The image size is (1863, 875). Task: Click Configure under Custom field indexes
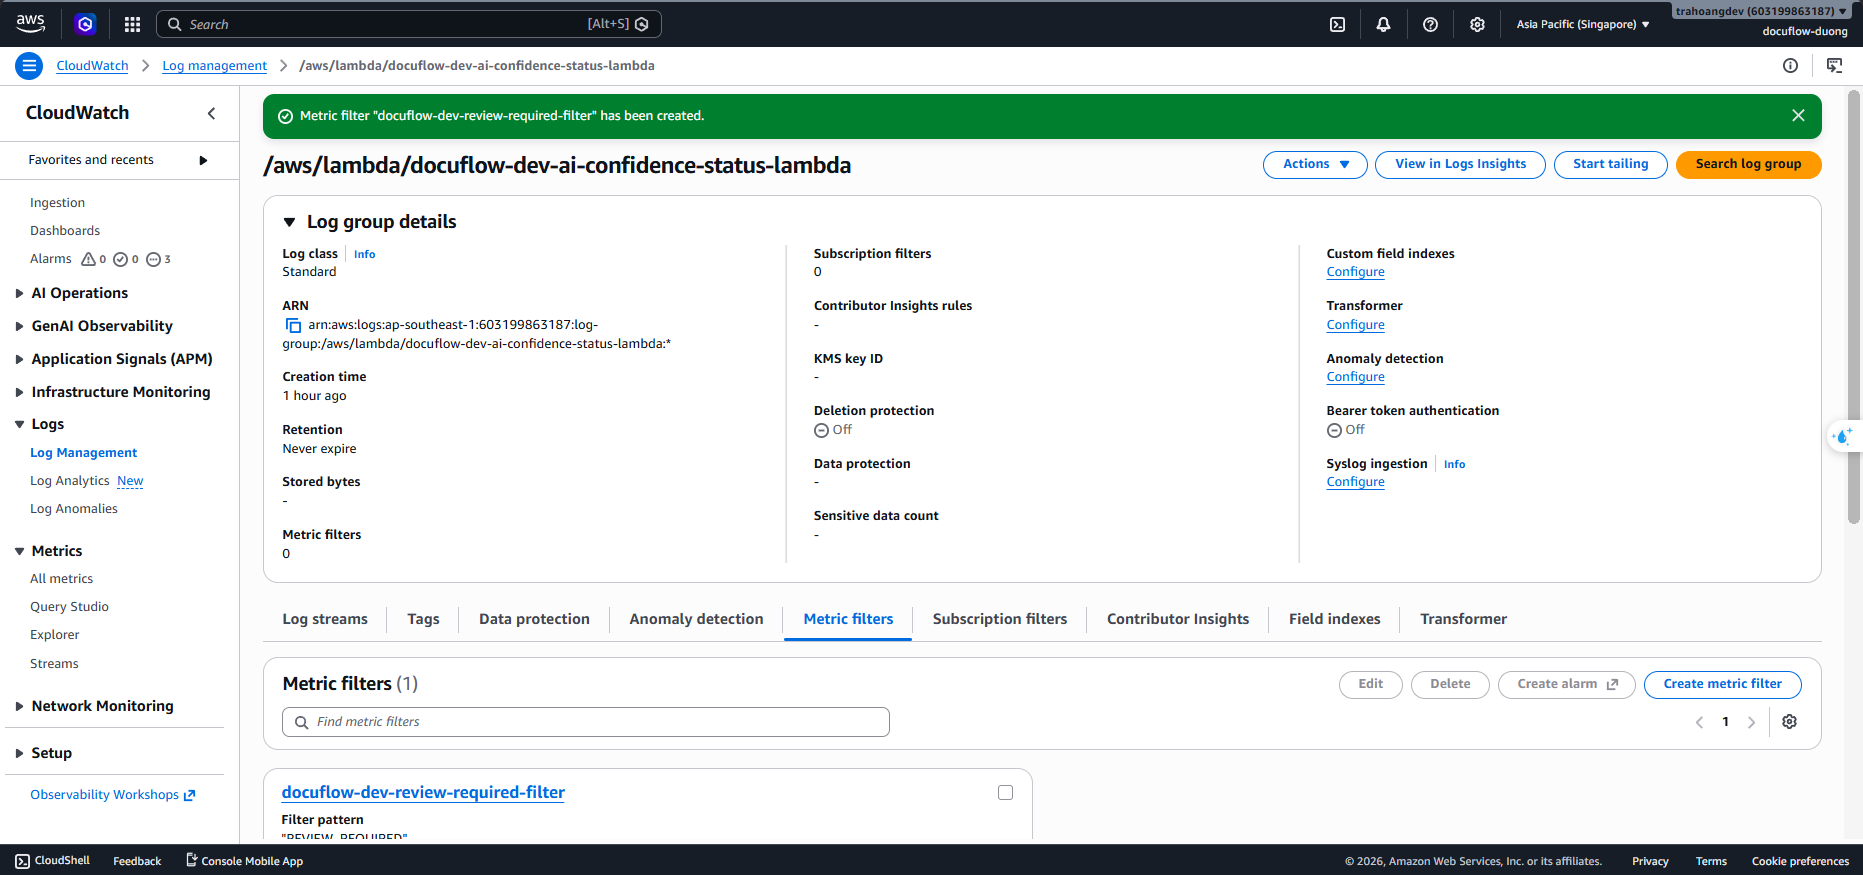(x=1355, y=272)
